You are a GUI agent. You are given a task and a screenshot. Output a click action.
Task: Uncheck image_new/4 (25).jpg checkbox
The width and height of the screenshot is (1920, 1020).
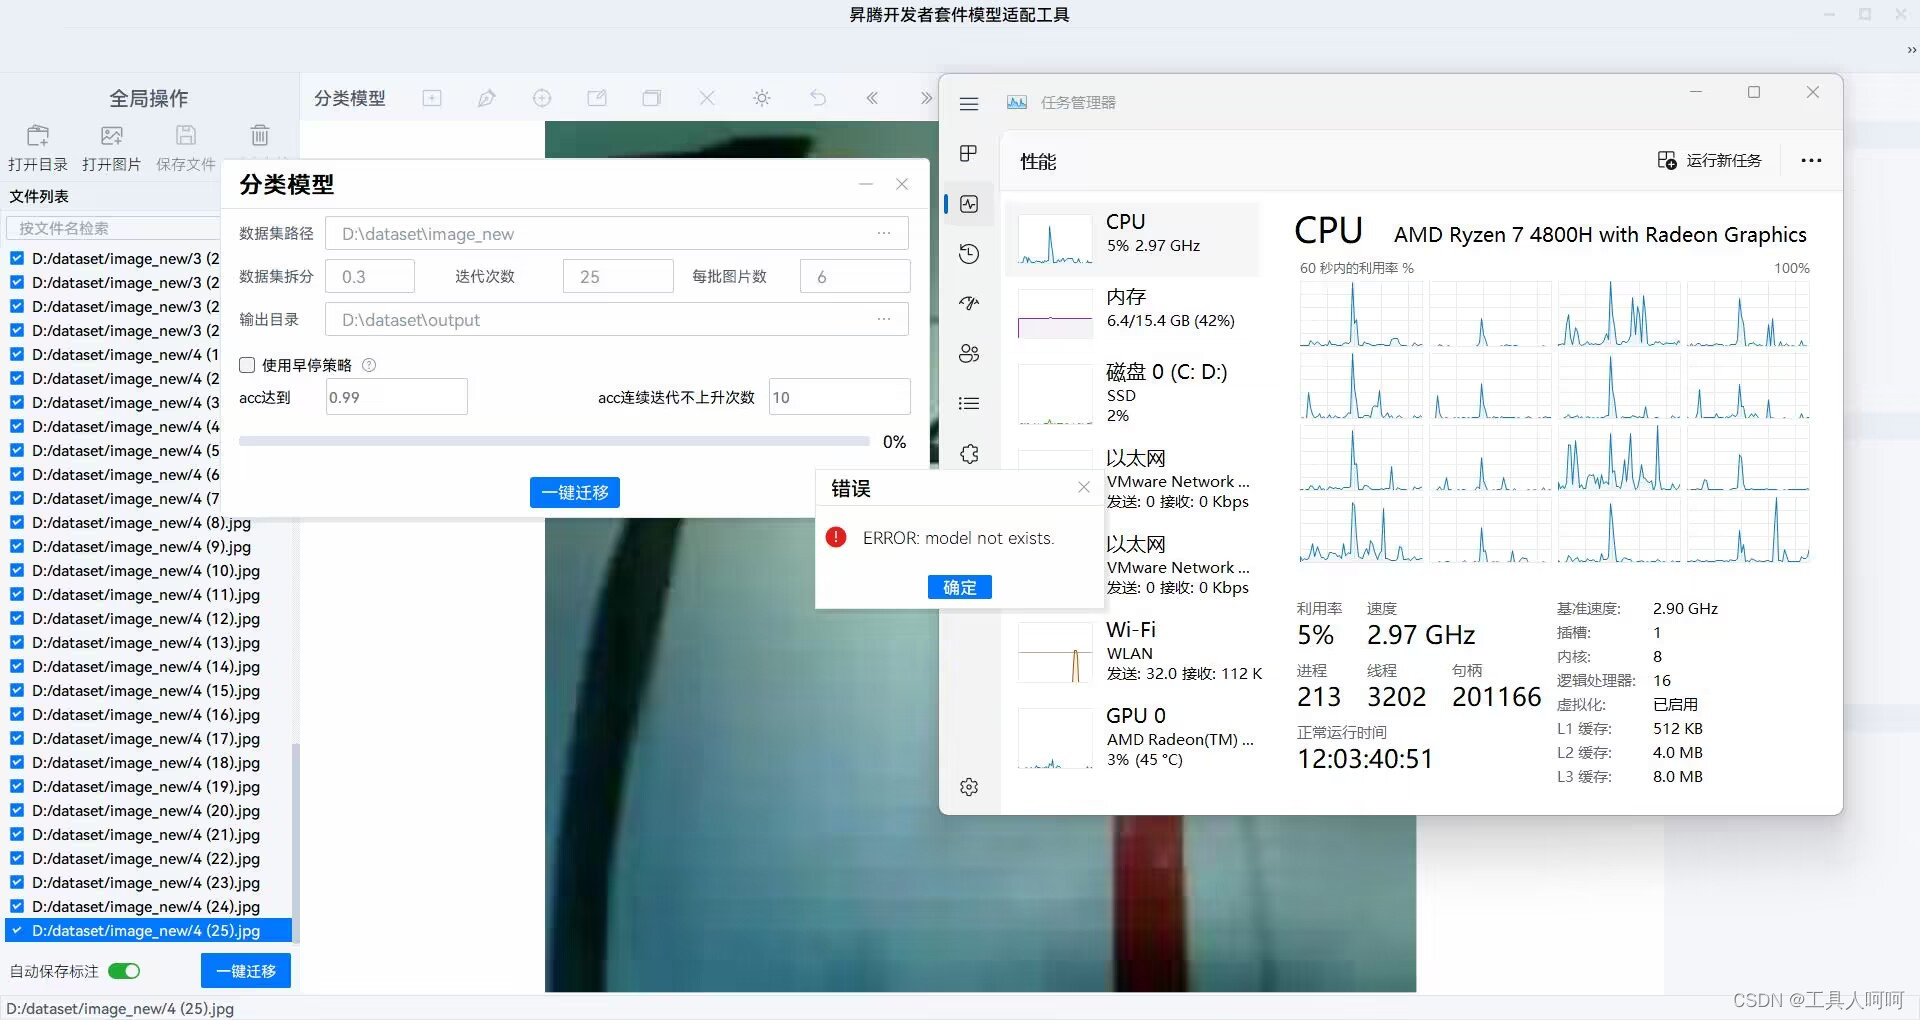[x=17, y=930]
